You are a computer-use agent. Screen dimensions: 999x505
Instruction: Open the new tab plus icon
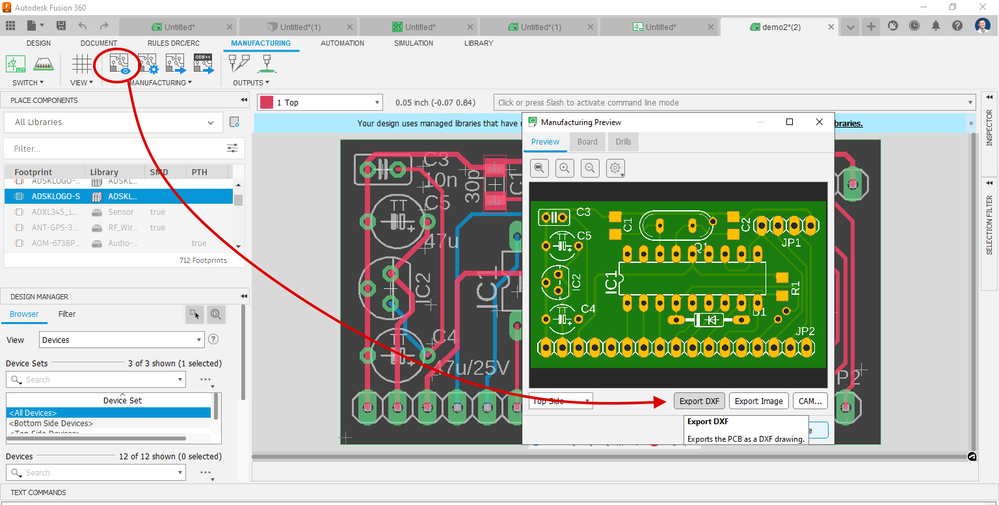coord(871,27)
